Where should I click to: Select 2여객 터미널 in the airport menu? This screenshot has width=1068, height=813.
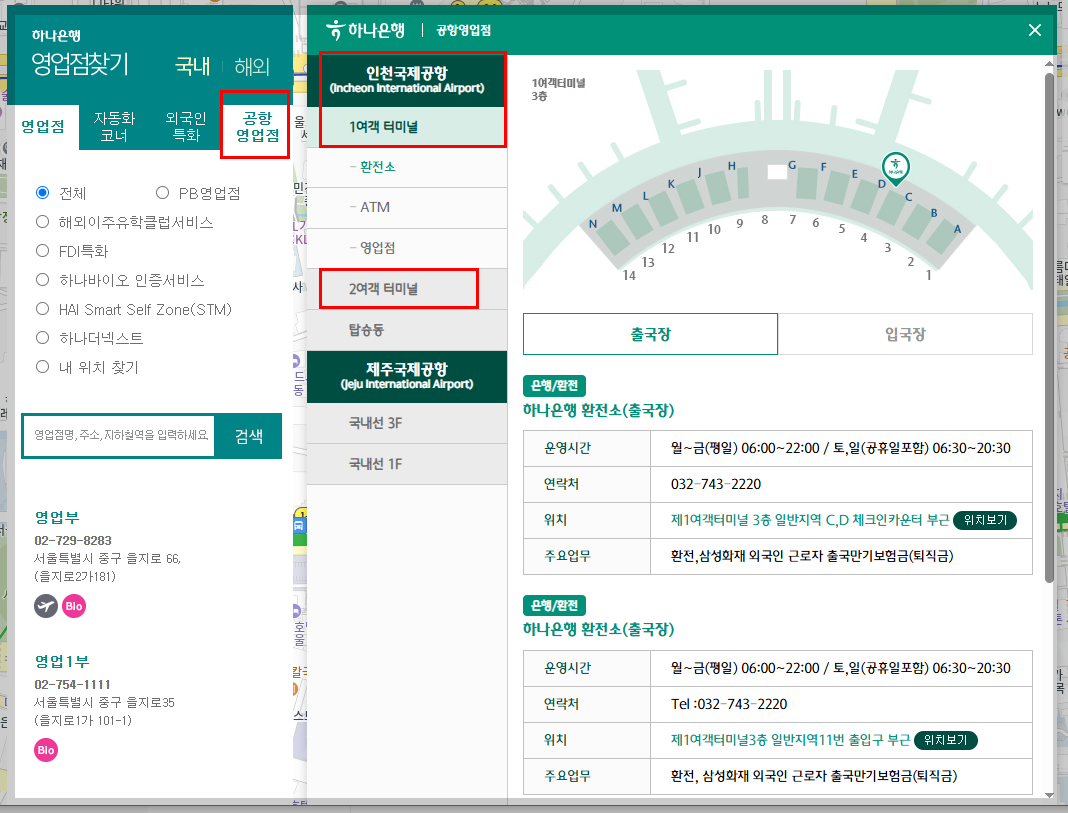pyautogui.click(x=407, y=289)
